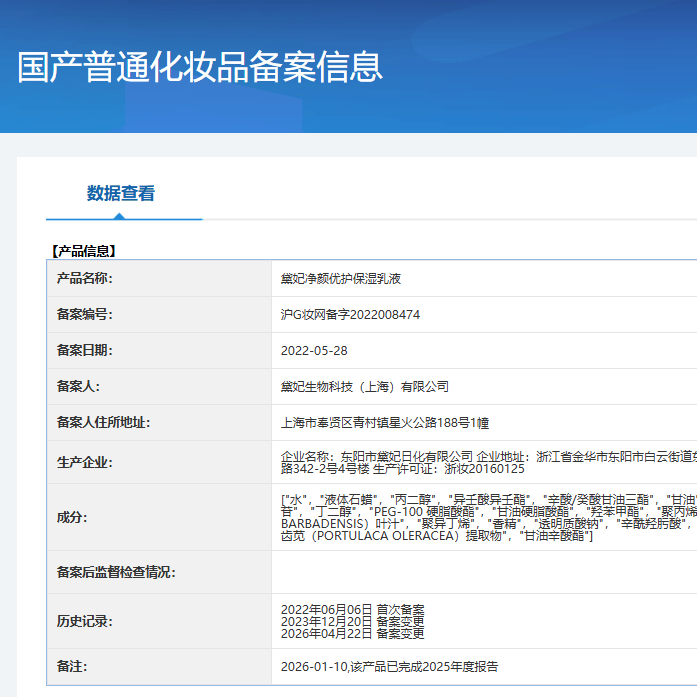Select ingredient line with PORTULACA OLERACEA
The image size is (697, 697).
[x=437, y=536]
